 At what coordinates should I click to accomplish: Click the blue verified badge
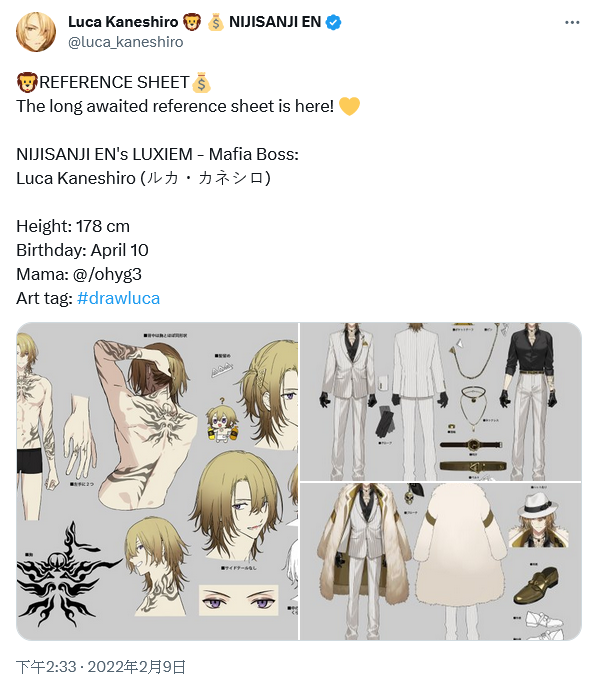333,22
